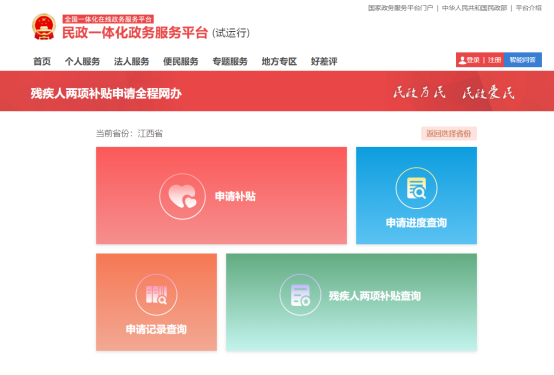
Task: Open the 好差评 page
Action: (x=324, y=61)
